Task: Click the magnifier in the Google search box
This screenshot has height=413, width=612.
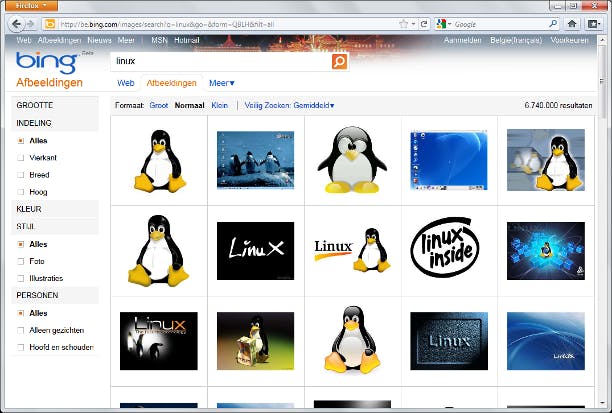Action: pyautogui.click(x=553, y=24)
